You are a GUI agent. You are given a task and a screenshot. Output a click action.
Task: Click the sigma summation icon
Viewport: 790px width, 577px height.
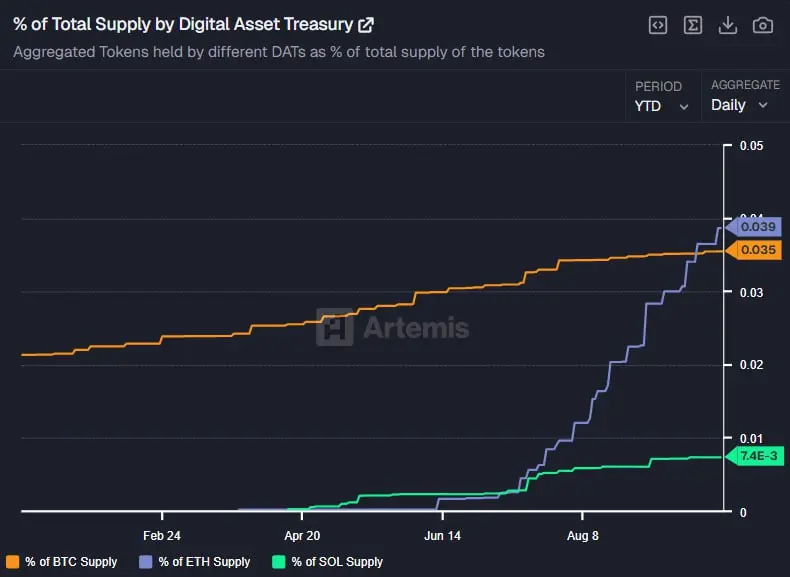(x=693, y=25)
